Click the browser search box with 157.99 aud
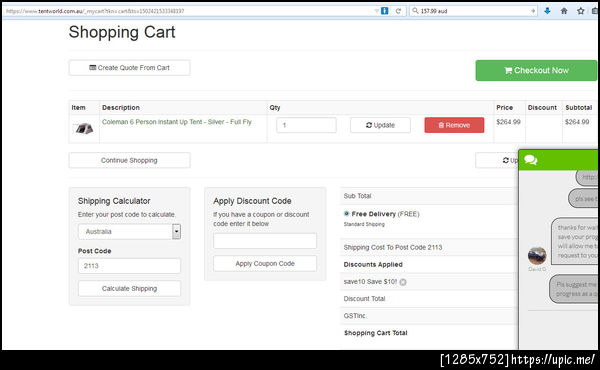Screen dimensions: 600x370 coord(473,11)
